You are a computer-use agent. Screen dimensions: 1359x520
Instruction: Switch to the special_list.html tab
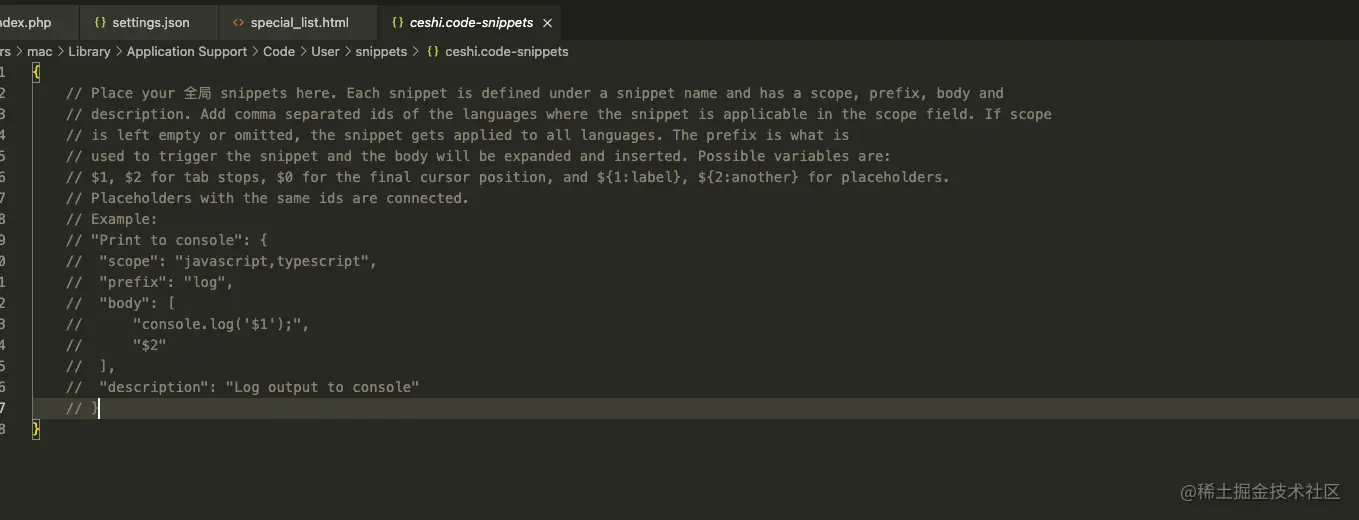(x=299, y=22)
